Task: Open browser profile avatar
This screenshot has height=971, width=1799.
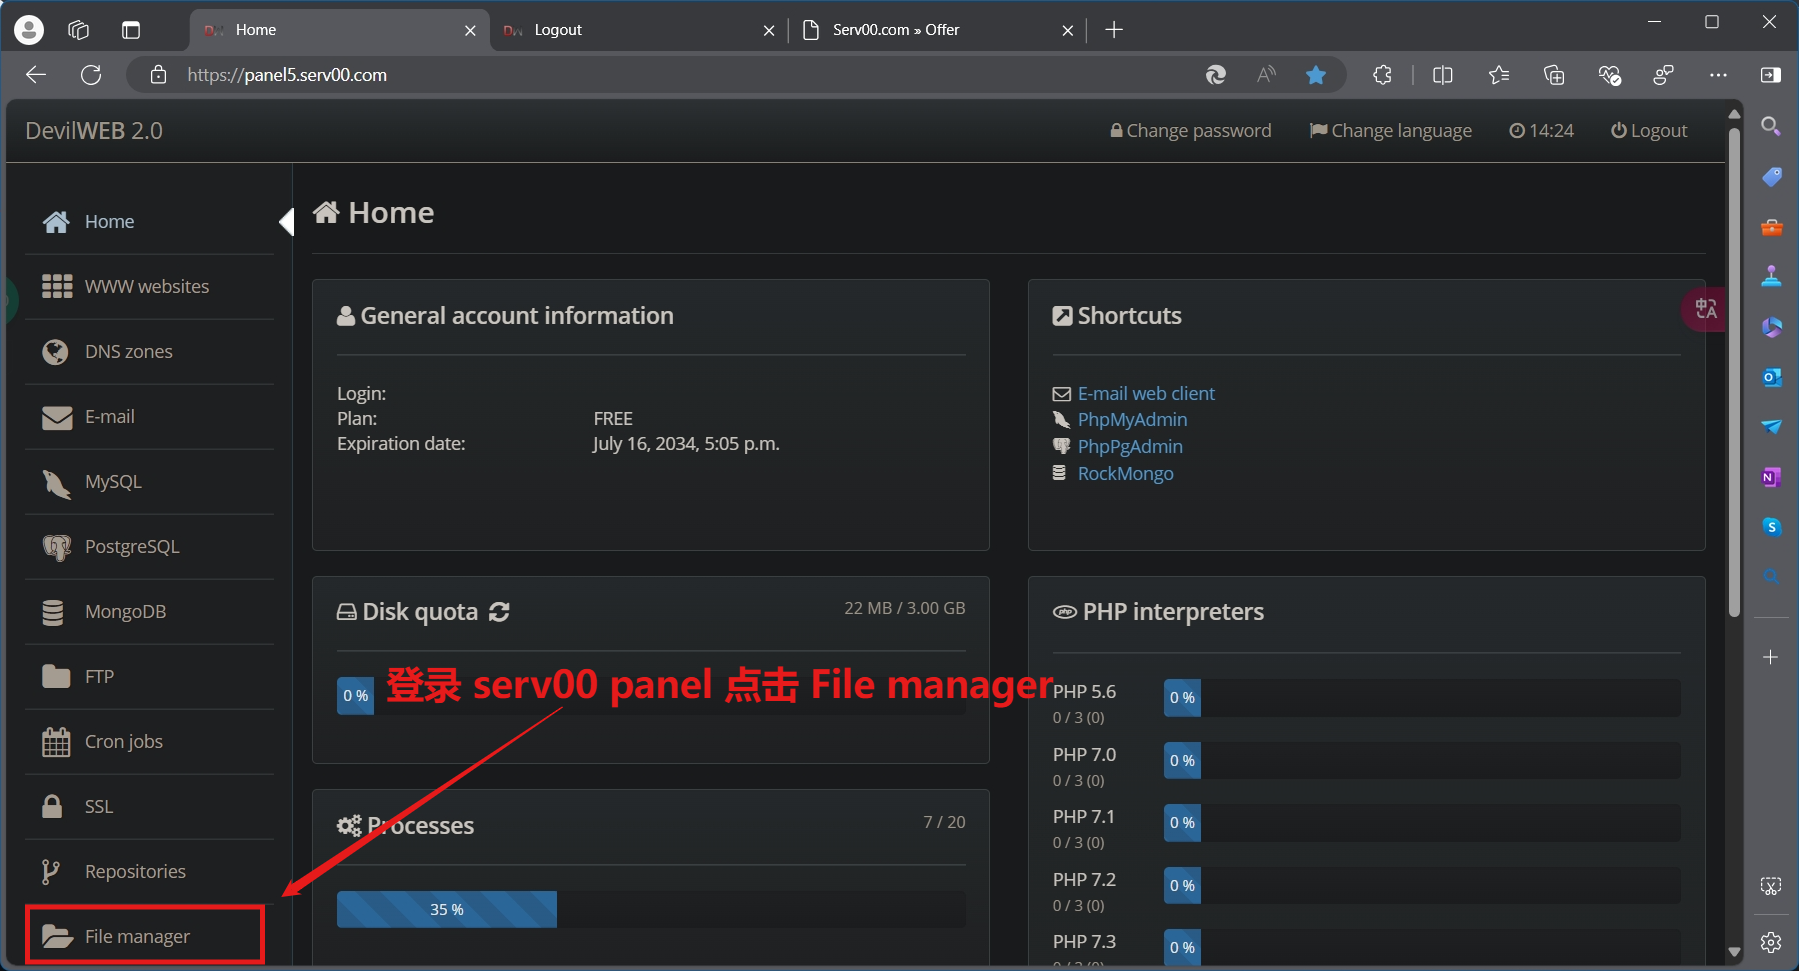Action: coord(29,30)
